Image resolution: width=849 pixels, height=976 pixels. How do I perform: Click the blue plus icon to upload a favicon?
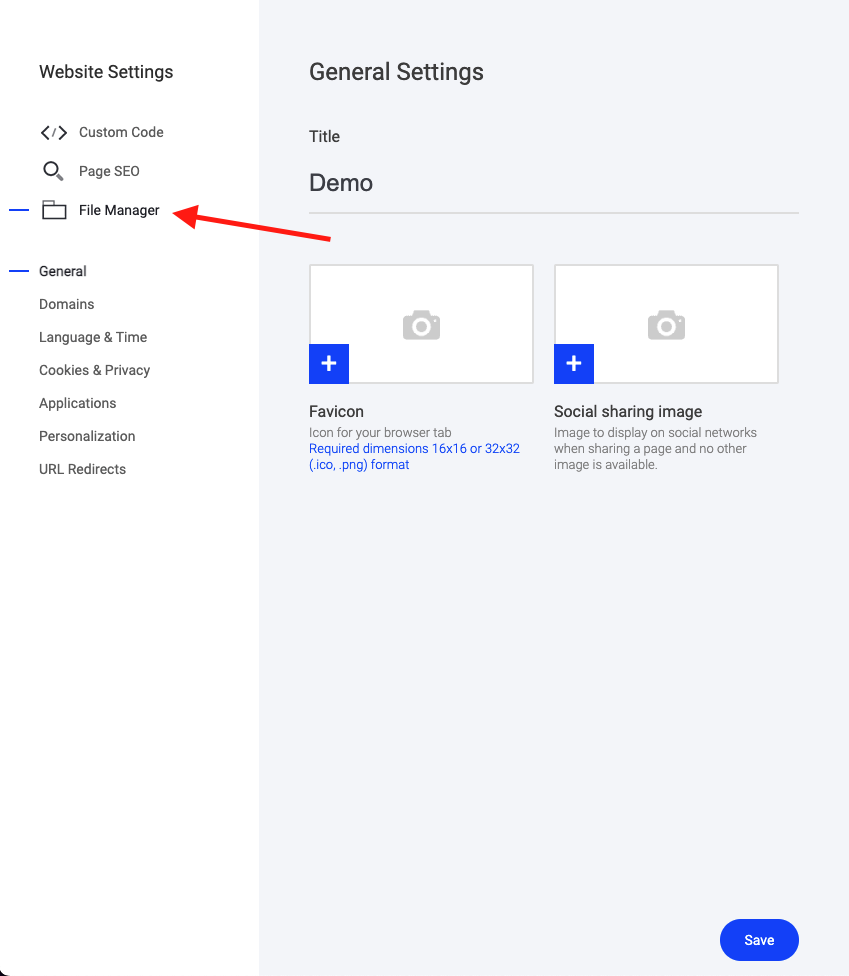point(328,364)
